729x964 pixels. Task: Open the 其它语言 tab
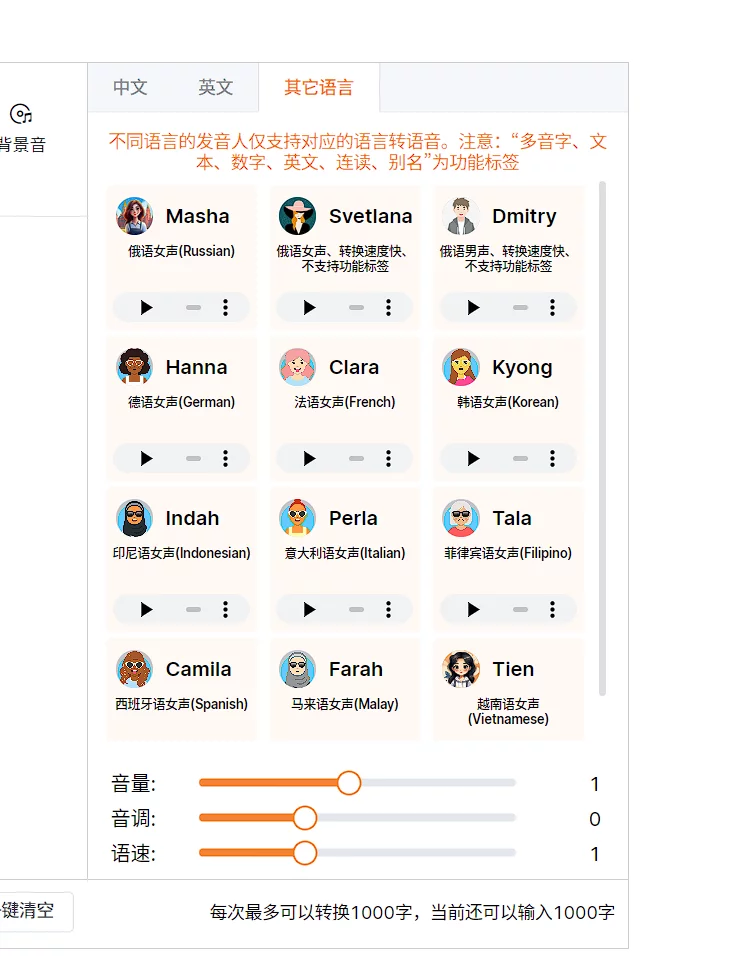coord(318,87)
